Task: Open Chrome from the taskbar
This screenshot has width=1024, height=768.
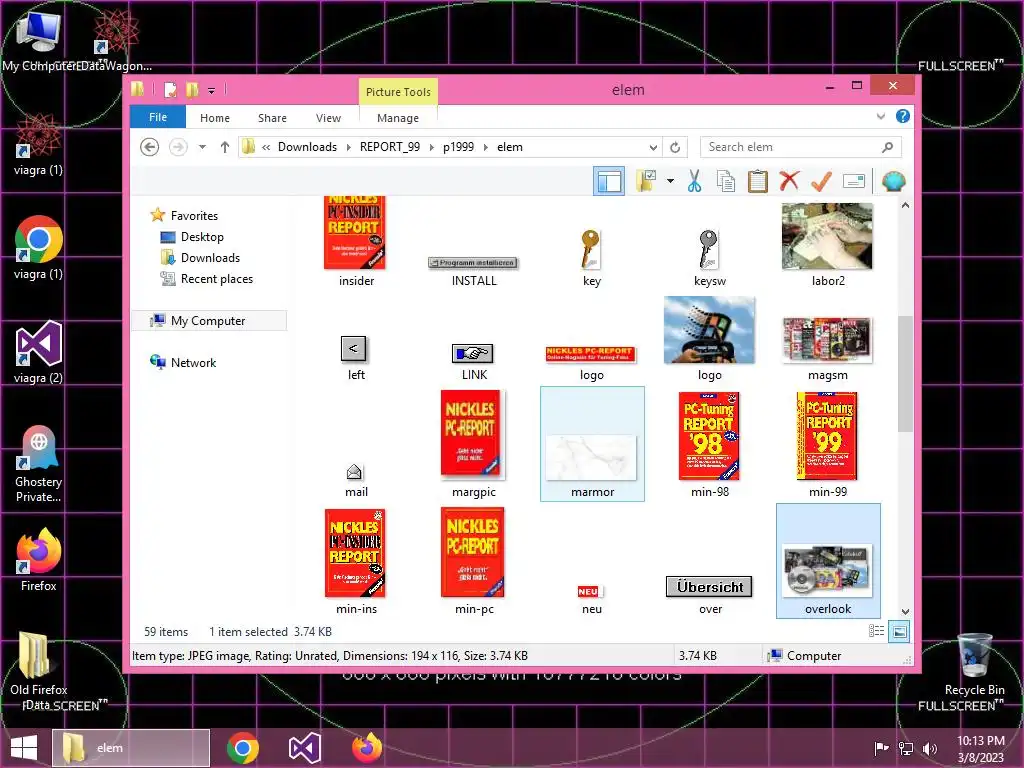Action: (x=242, y=748)
